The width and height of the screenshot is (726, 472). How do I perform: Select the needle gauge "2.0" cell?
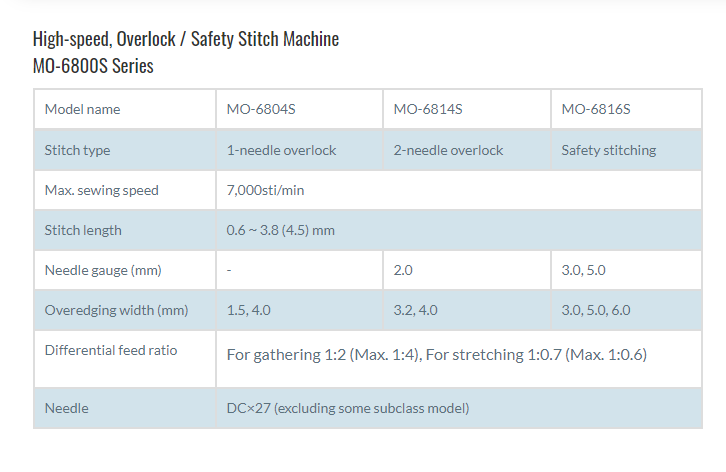pos(404,270)
